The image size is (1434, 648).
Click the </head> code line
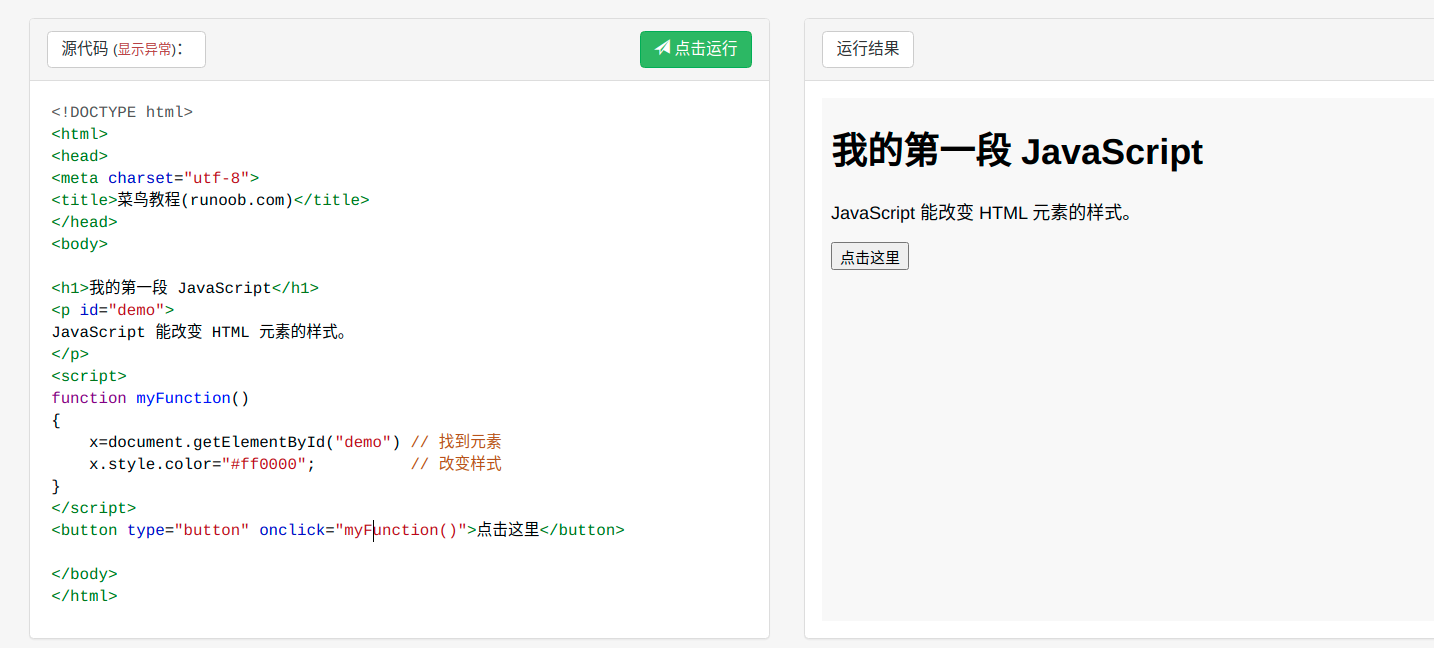pos(85,222)
